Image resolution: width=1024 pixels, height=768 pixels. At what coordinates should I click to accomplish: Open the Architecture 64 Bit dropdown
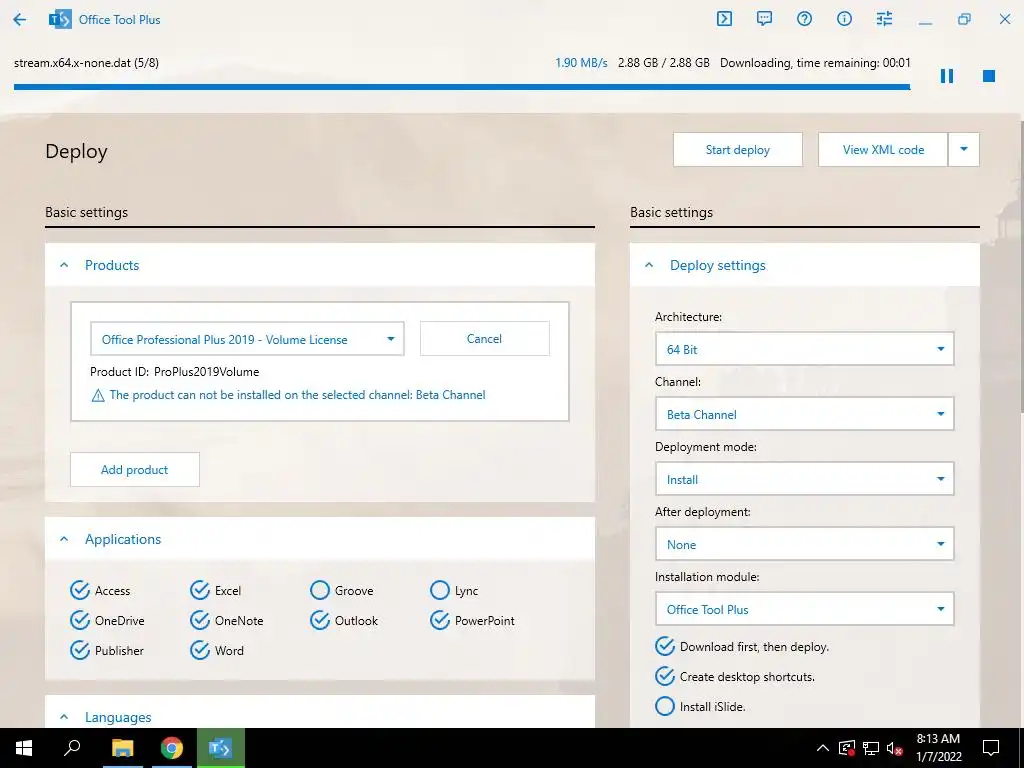[x=805, y=349]
